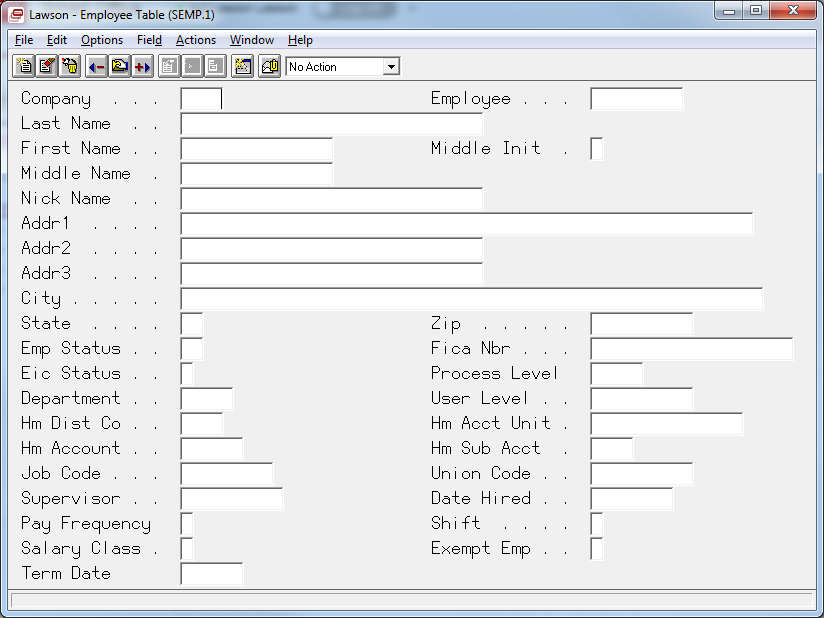Click the Term Date field
The width and height of the screenshot is (824, 618).
point(212,573)
